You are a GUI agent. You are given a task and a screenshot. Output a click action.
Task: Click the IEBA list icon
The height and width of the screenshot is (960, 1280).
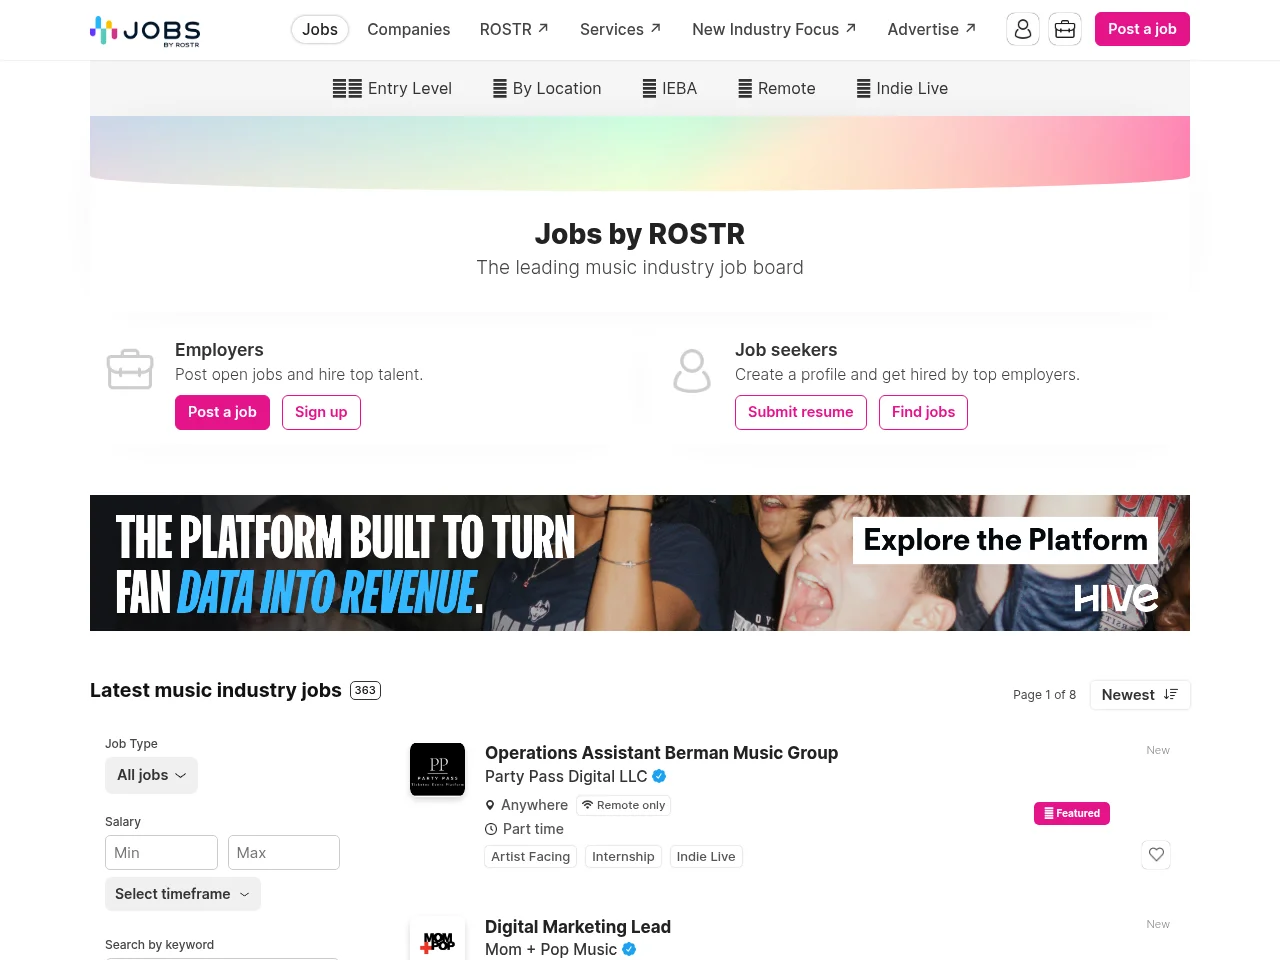650,88
